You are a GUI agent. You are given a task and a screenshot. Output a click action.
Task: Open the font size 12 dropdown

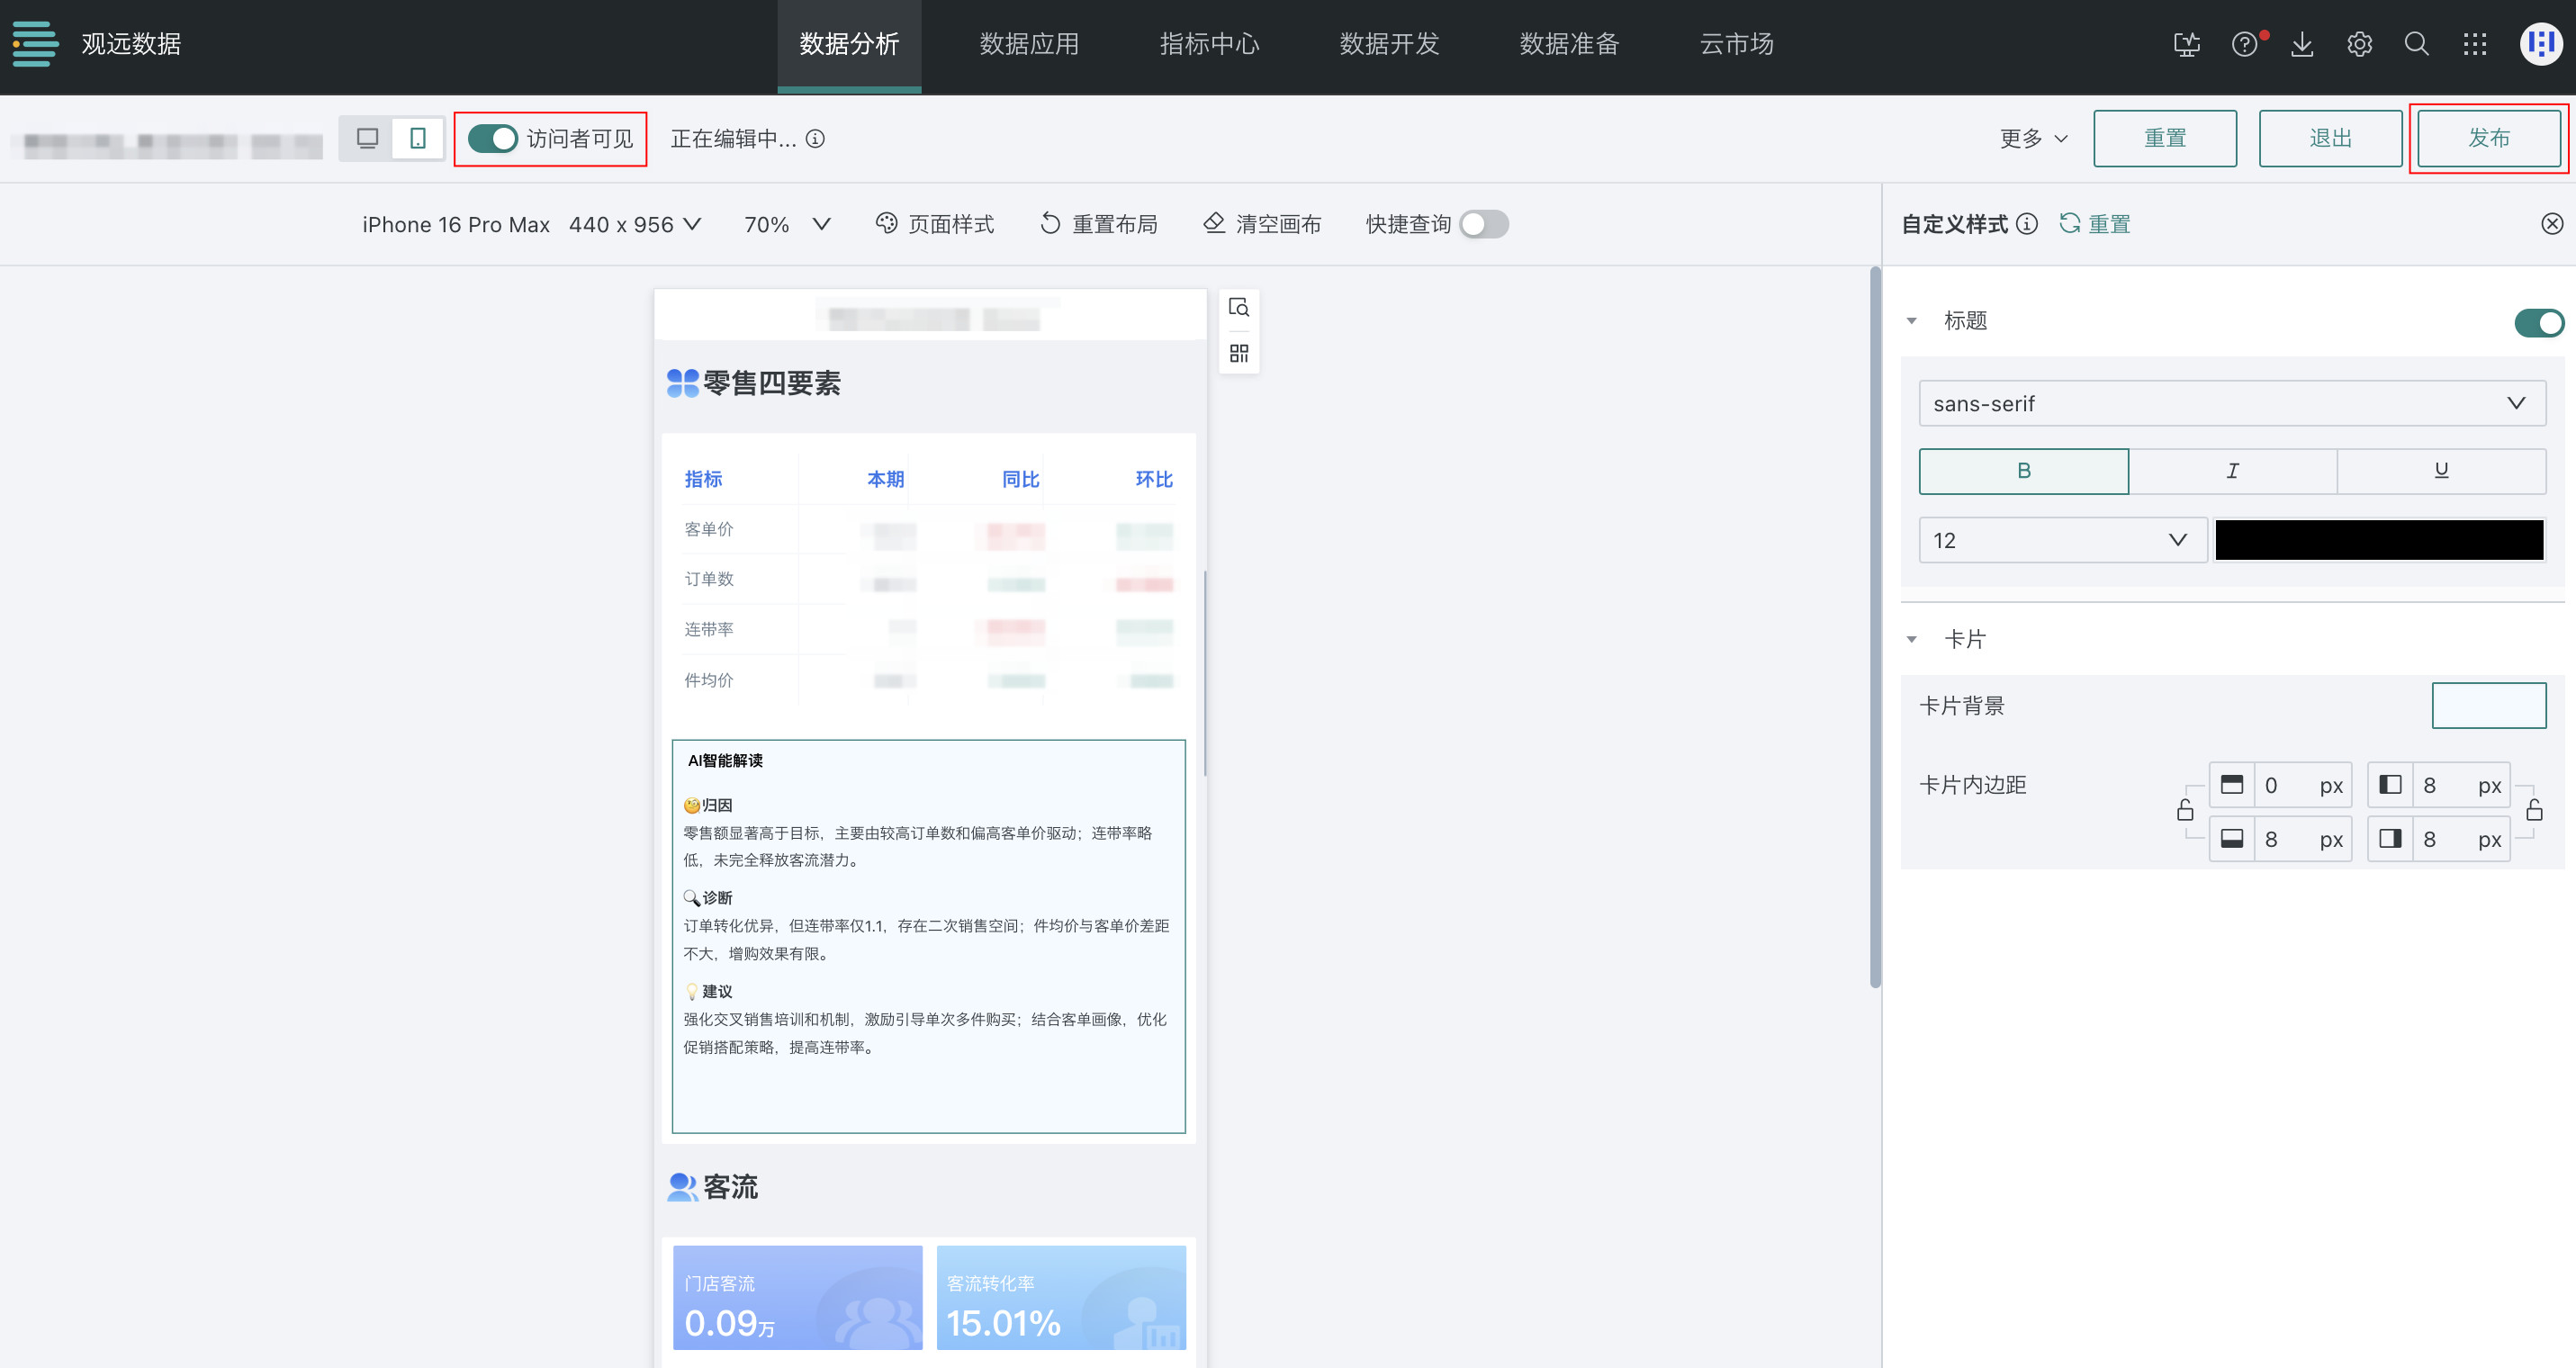(2062, 540)
